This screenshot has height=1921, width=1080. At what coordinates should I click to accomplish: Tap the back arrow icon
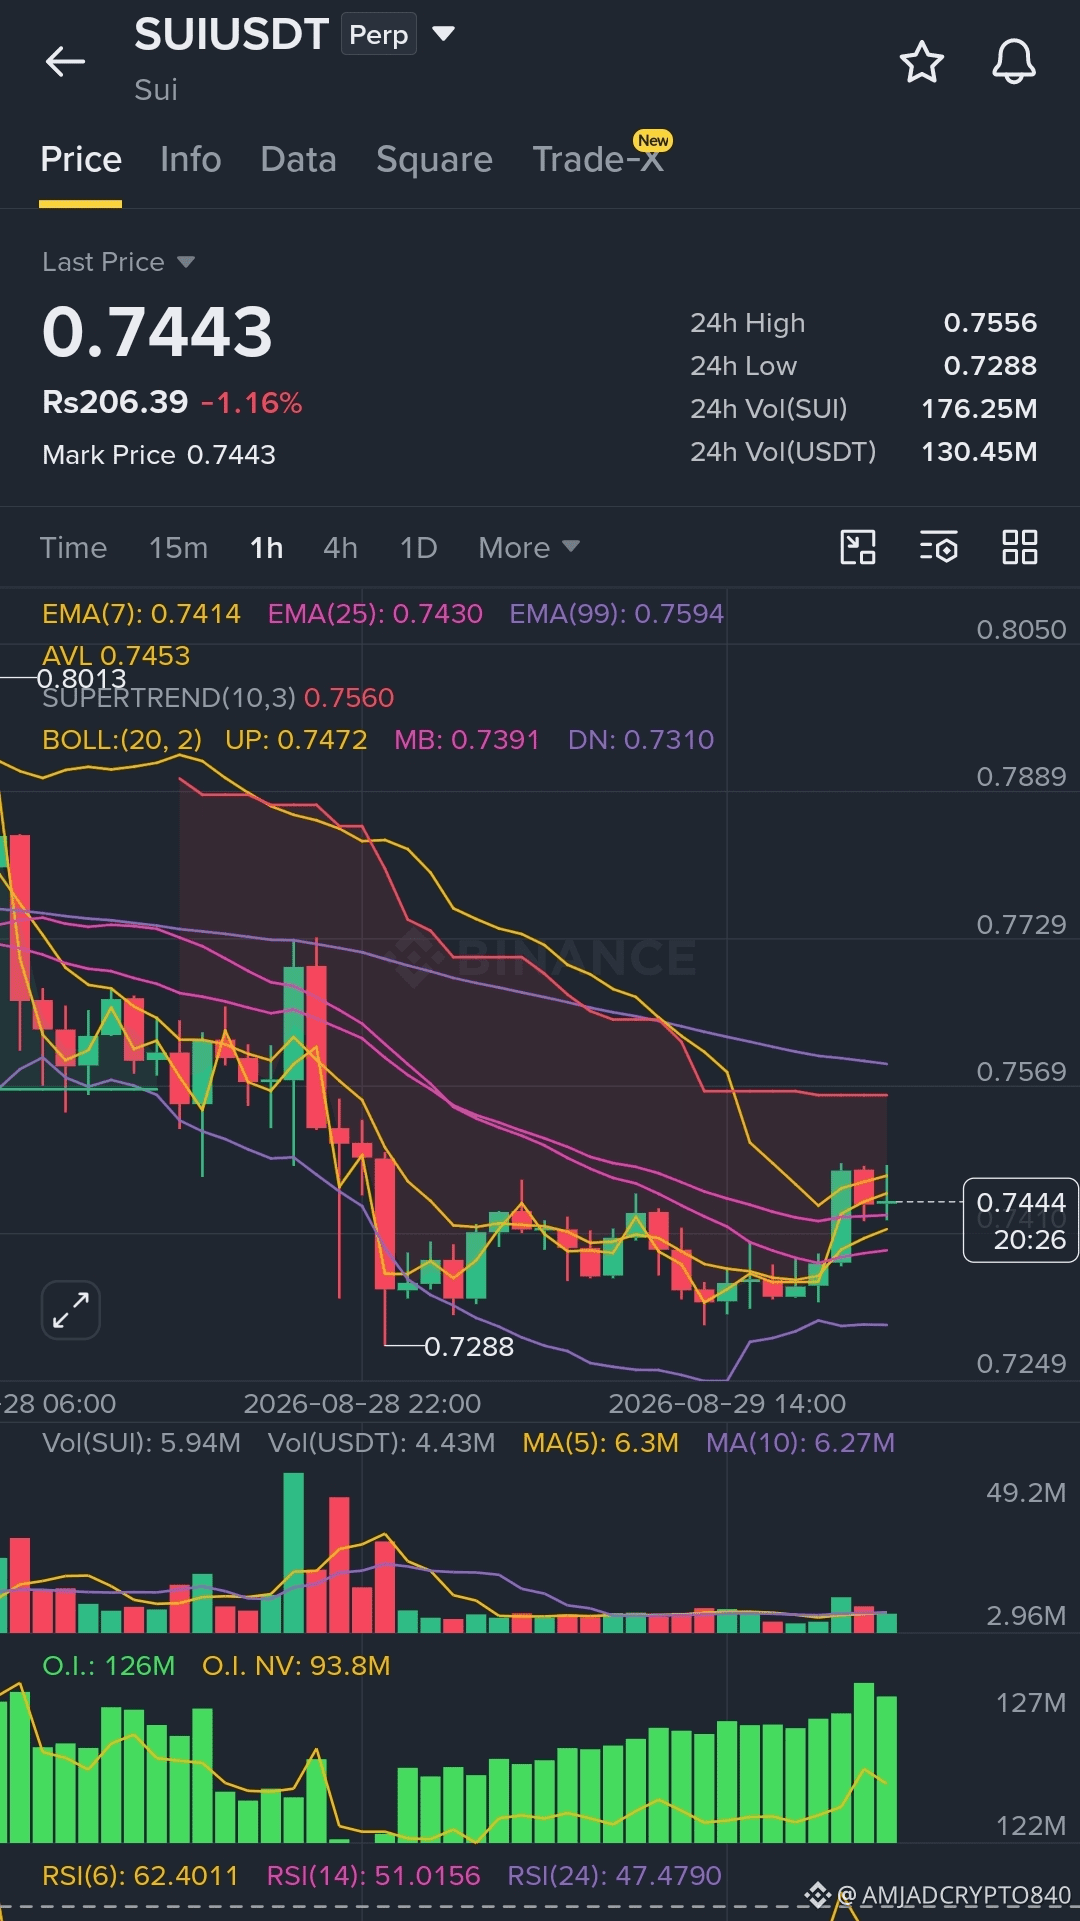pos(65,62)
